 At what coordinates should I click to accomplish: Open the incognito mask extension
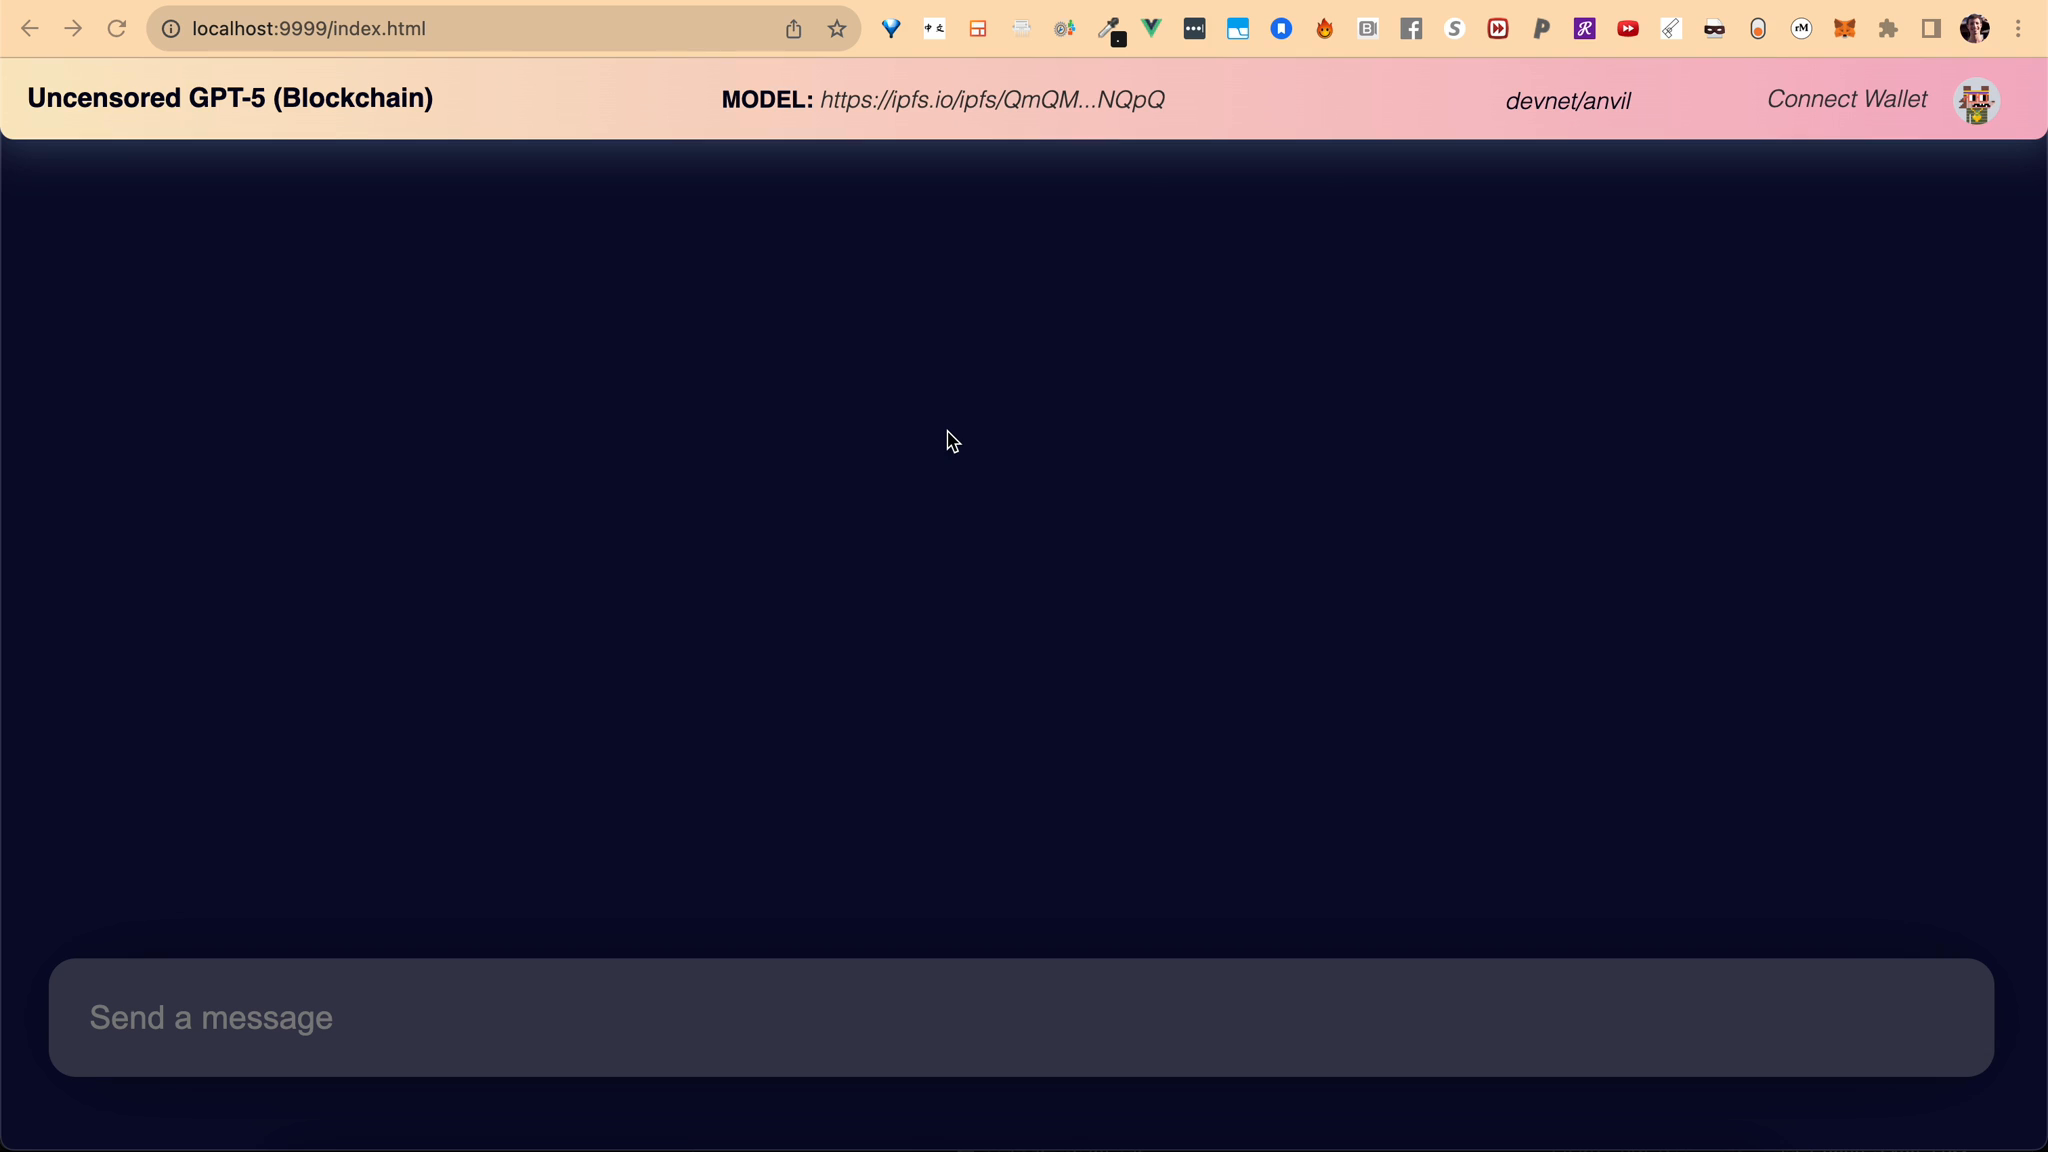click(x=1715, y=29)
